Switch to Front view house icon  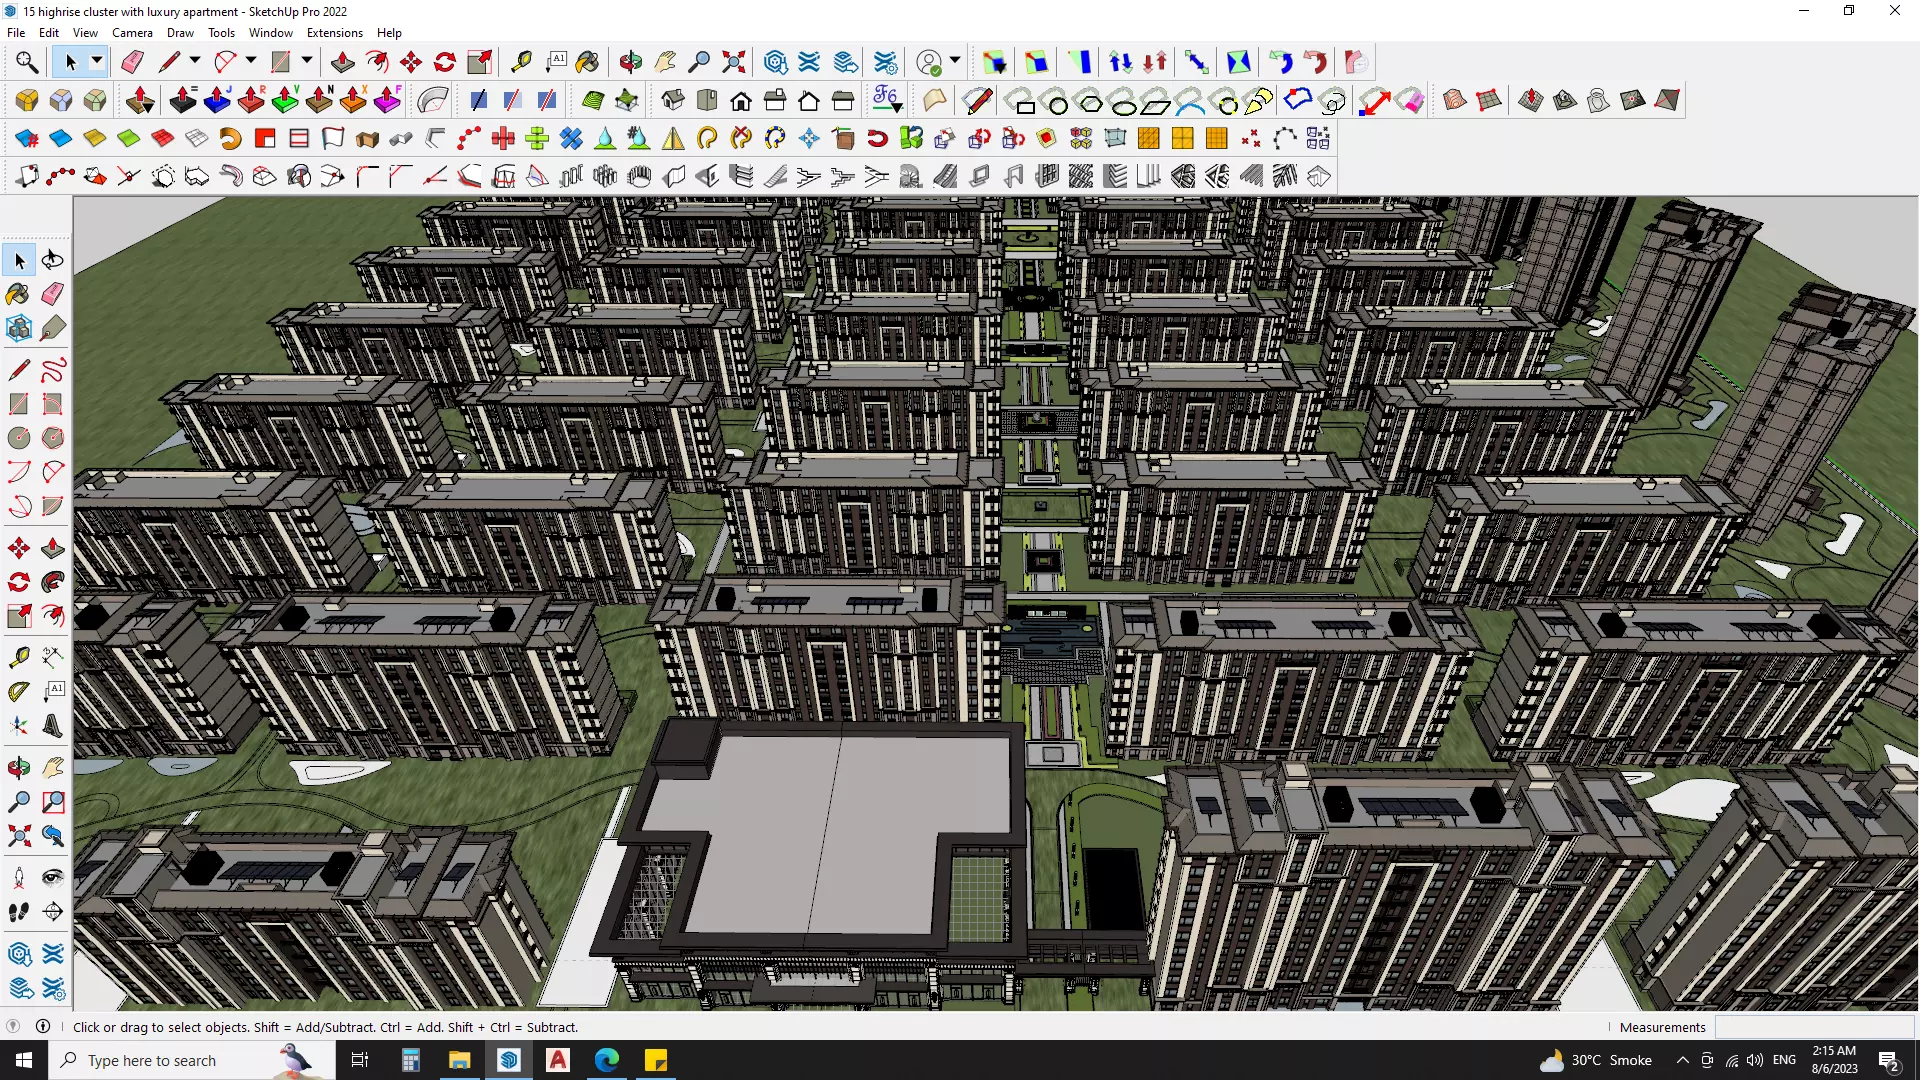(741, 100)
